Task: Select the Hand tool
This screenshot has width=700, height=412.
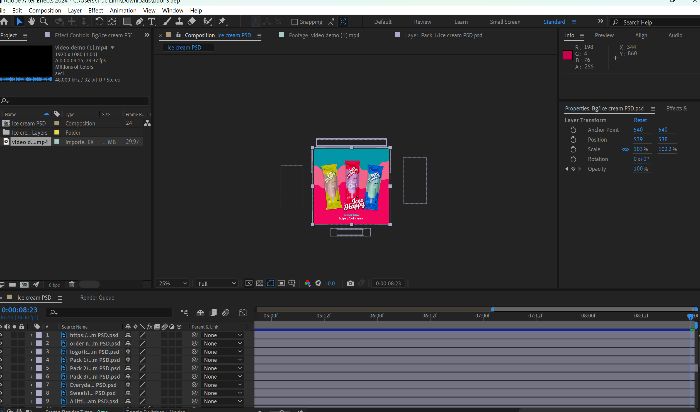Action: click(31, 21)
